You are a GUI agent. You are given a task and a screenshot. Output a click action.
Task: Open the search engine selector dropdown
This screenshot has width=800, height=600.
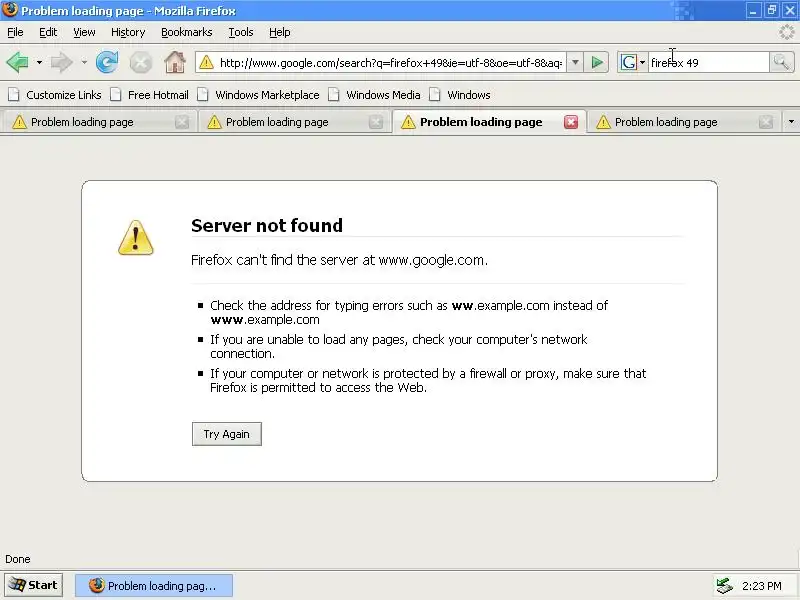tap(642, 63)
